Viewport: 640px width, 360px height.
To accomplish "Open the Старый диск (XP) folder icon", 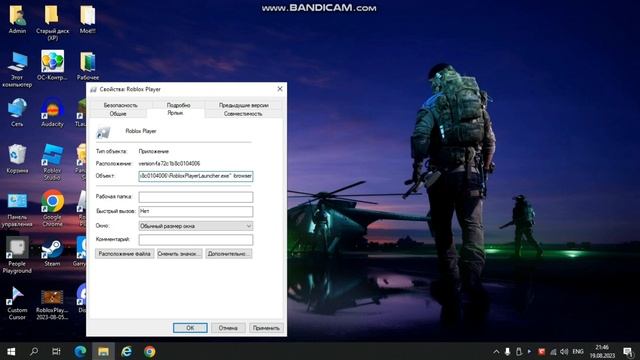I will [x=52, y=21].
